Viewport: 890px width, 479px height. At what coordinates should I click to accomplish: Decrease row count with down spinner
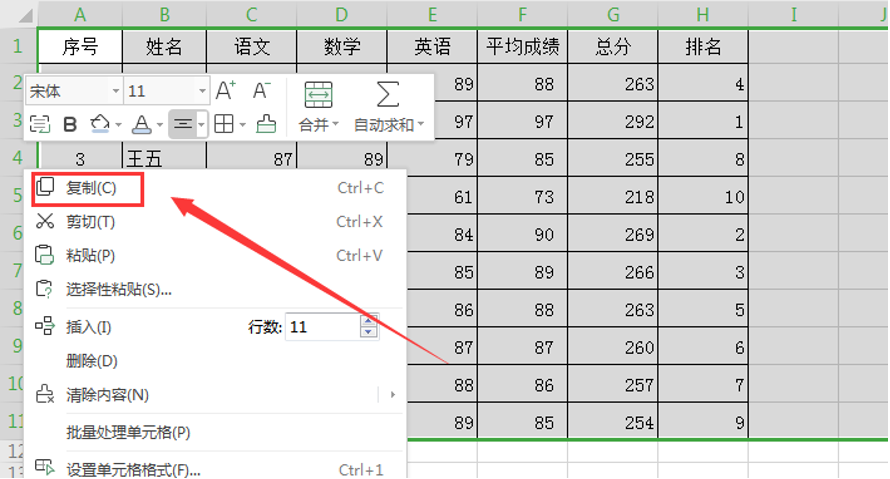(368, 333)
